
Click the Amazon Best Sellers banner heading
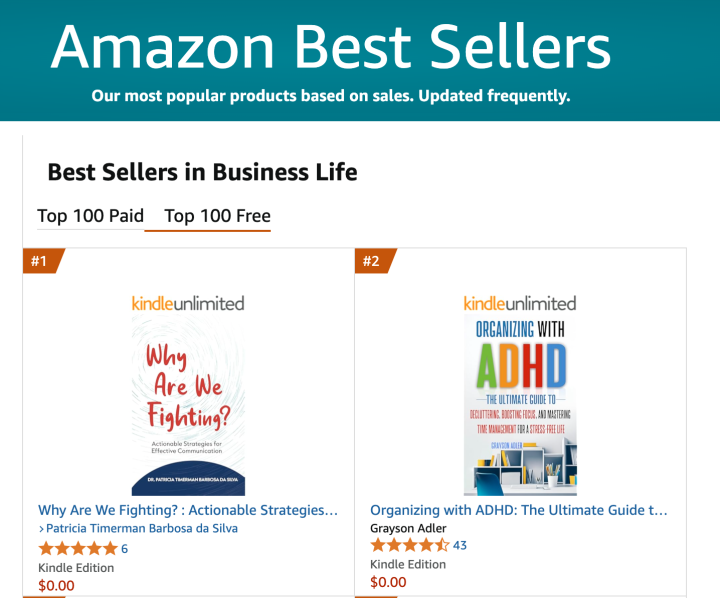pyautogui.click(x=330, y=47)
